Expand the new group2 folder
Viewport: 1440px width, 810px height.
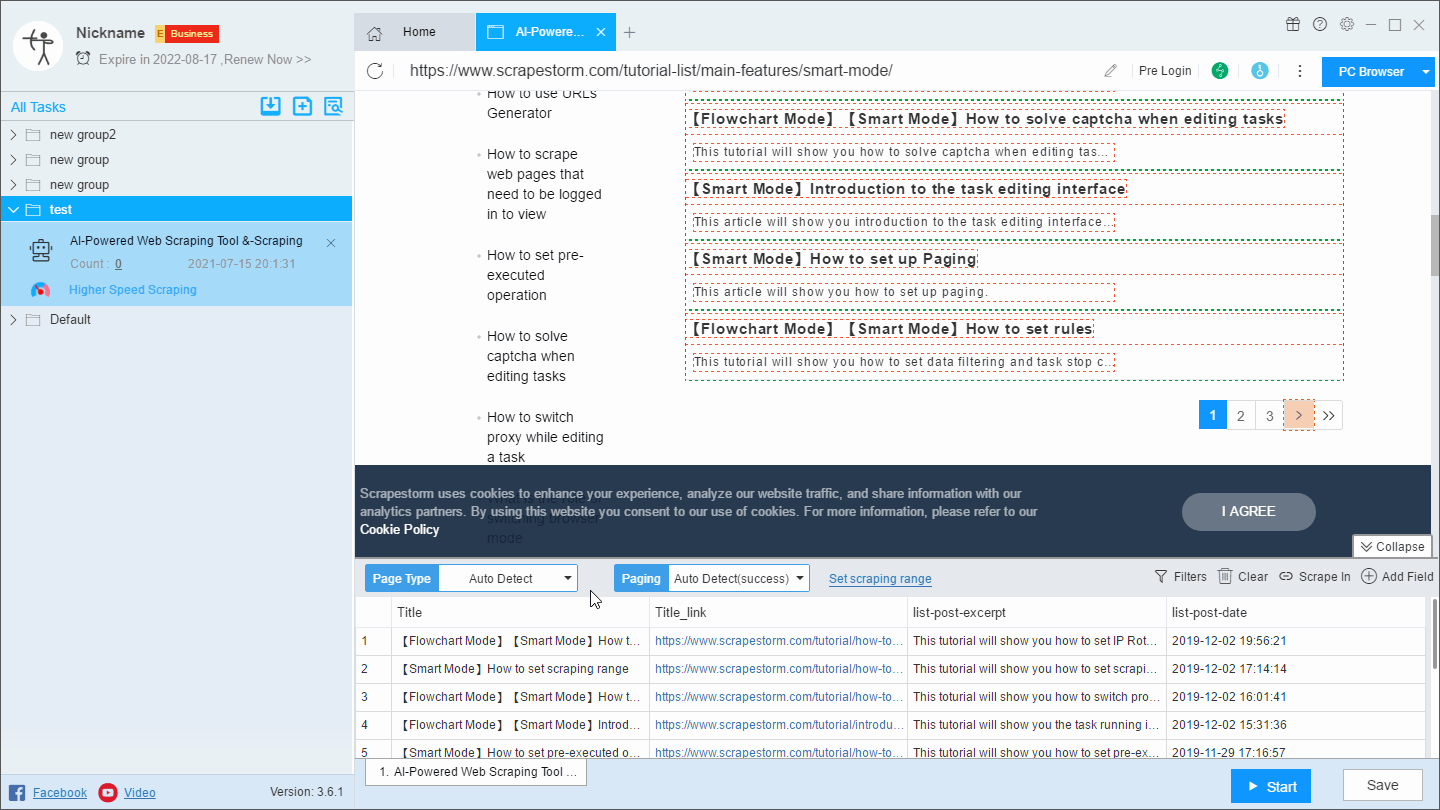pyautogui.click(x=13, y=135)
